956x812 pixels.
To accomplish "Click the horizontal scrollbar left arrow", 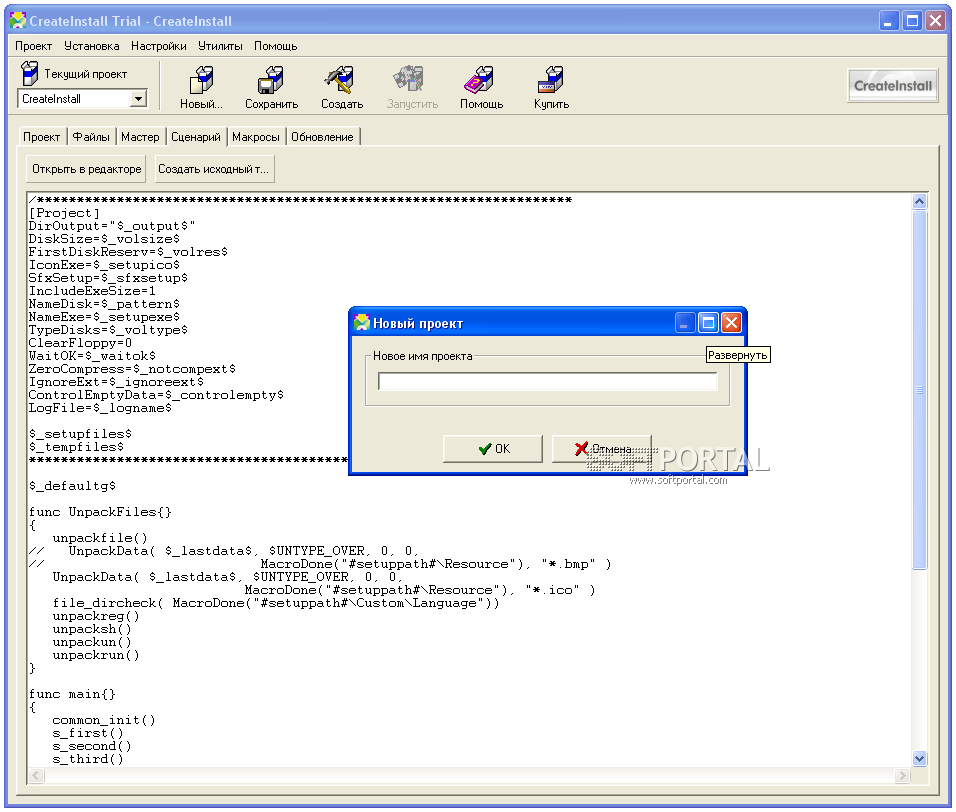I will (36, 775).
